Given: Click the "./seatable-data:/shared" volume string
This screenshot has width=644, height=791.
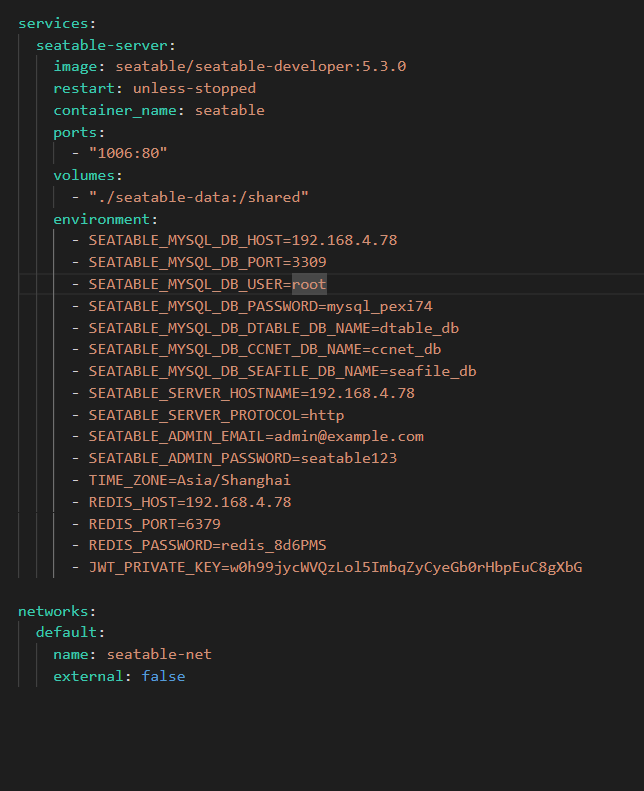Looking at the screenshot, I should [198, 197].
